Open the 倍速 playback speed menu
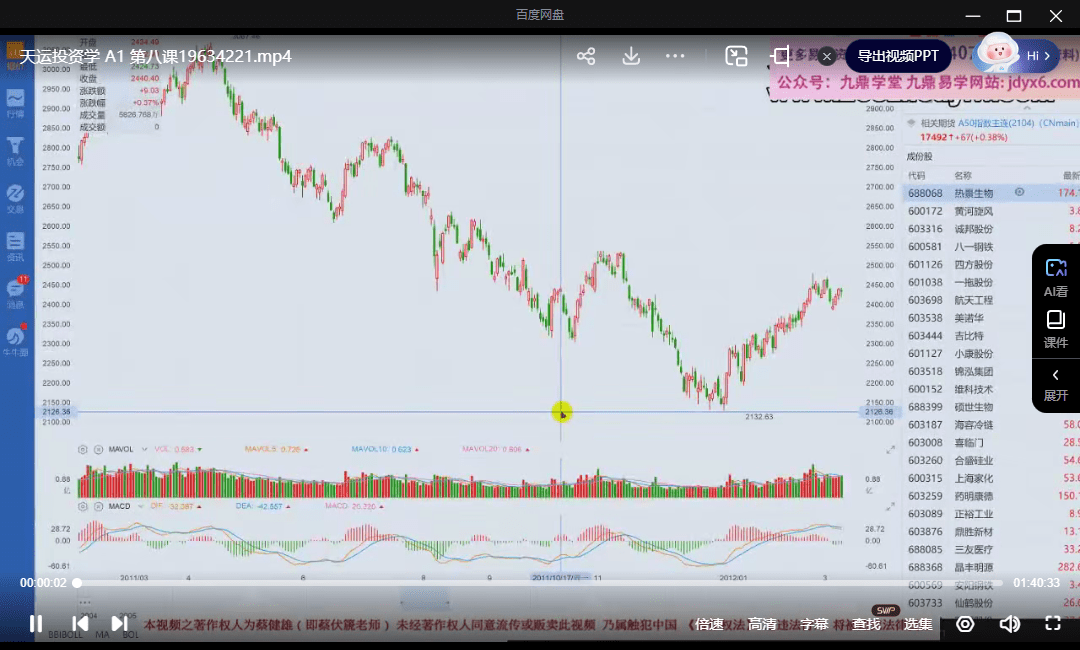 [x=709, y=624]
